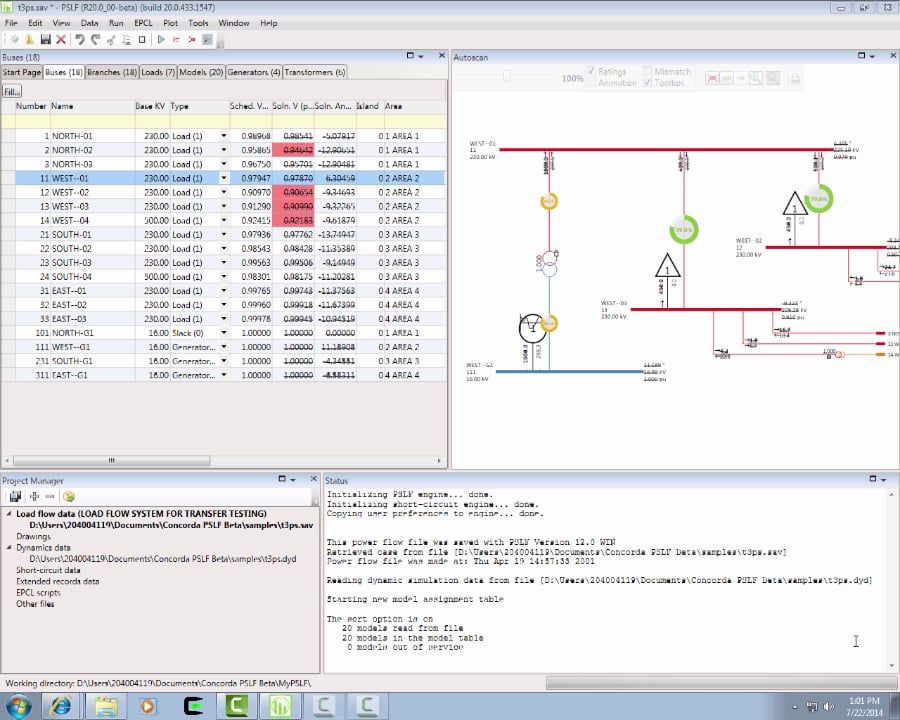Open the EPCL menu

[145, 22]
